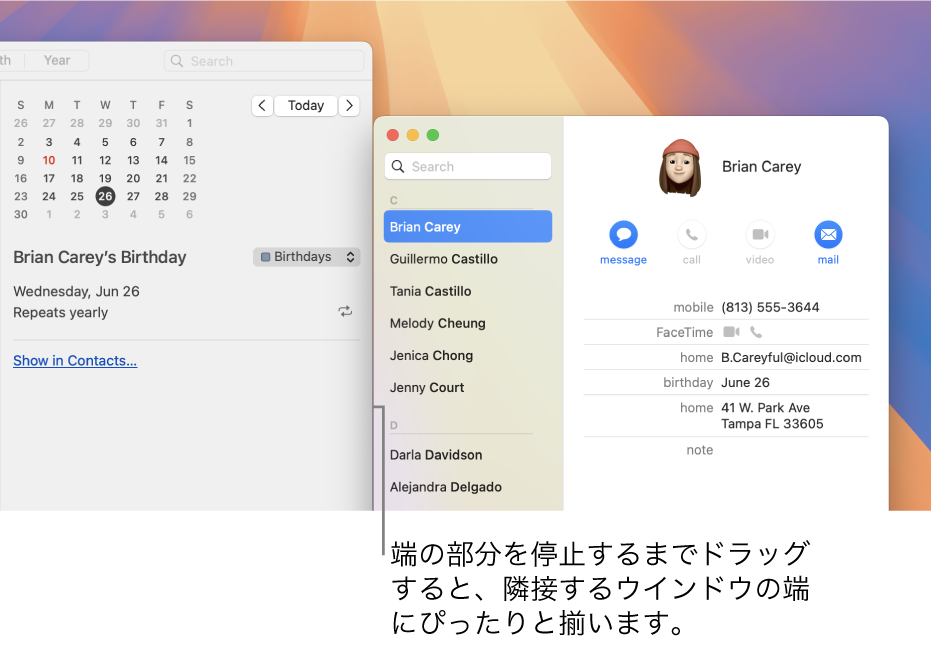Go to previous month in Calendar
931x646 pixels.
[262, 106]
